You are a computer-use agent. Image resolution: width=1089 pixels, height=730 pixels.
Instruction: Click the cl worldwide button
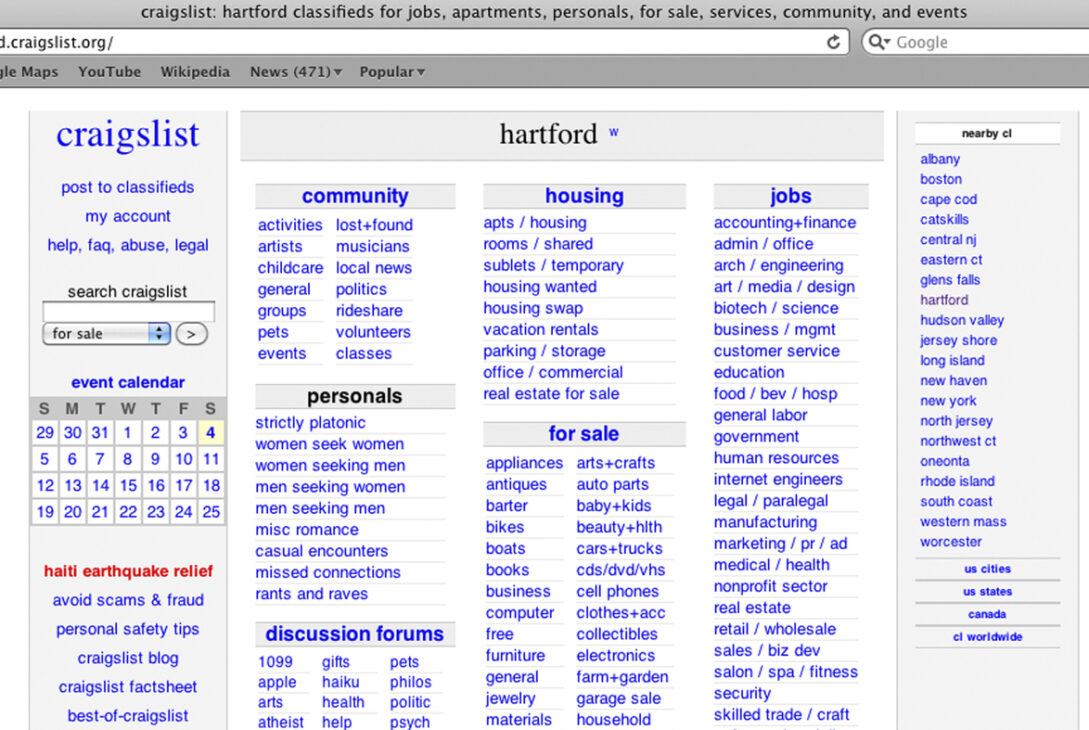pos(987,637)
